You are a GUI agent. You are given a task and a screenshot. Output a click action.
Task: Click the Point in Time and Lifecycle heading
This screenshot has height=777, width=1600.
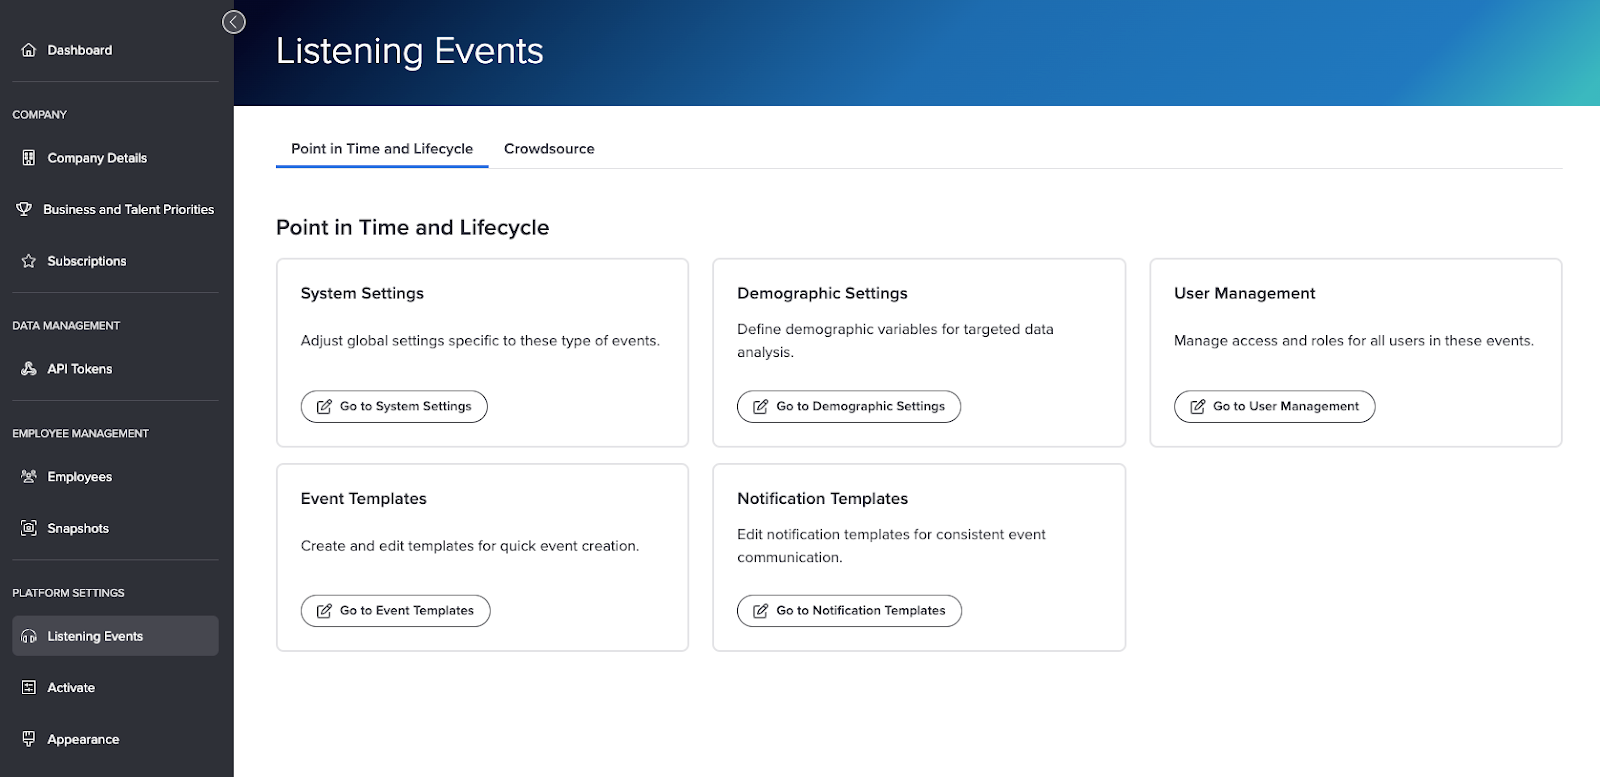click(412, 227)
